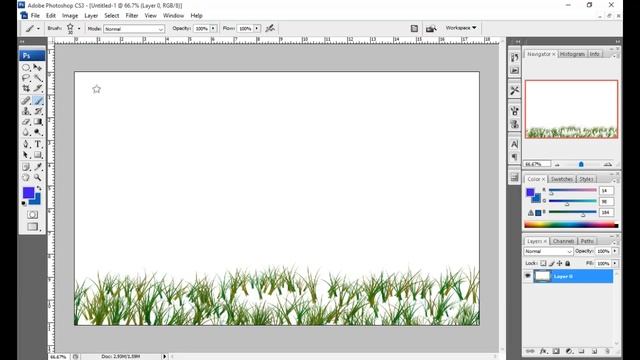Screen dimensions: 640x360
Task: Select the Blur tool
Action: (x=26, y=132)
